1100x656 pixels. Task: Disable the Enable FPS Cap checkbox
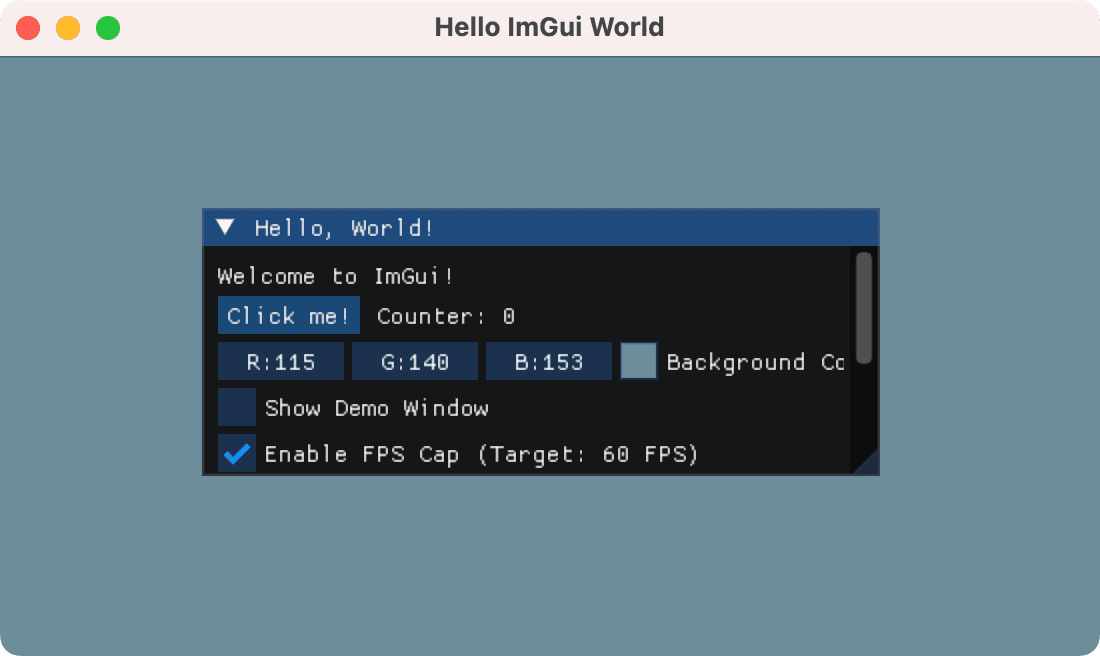[236, 454]
